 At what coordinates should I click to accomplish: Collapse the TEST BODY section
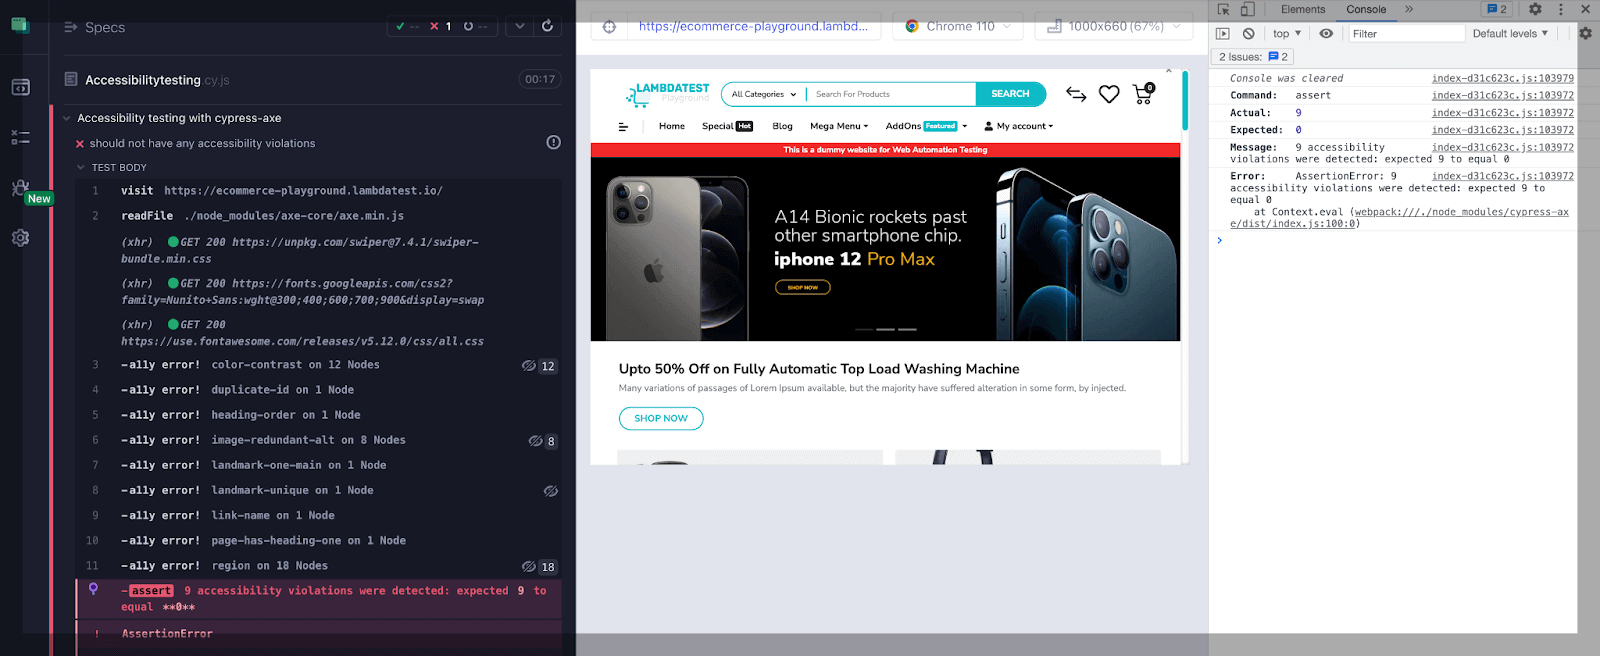(81, 168)
